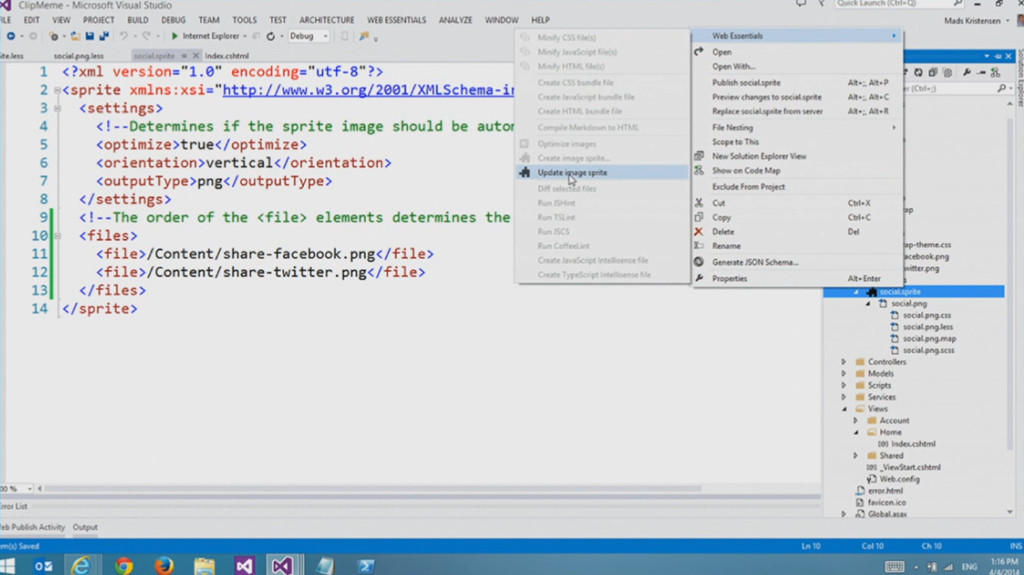The height and width of the screenshot is (575, 1024).
Task: Open Internet Explorer from the taskbar
Action: (x=82, y=566)
